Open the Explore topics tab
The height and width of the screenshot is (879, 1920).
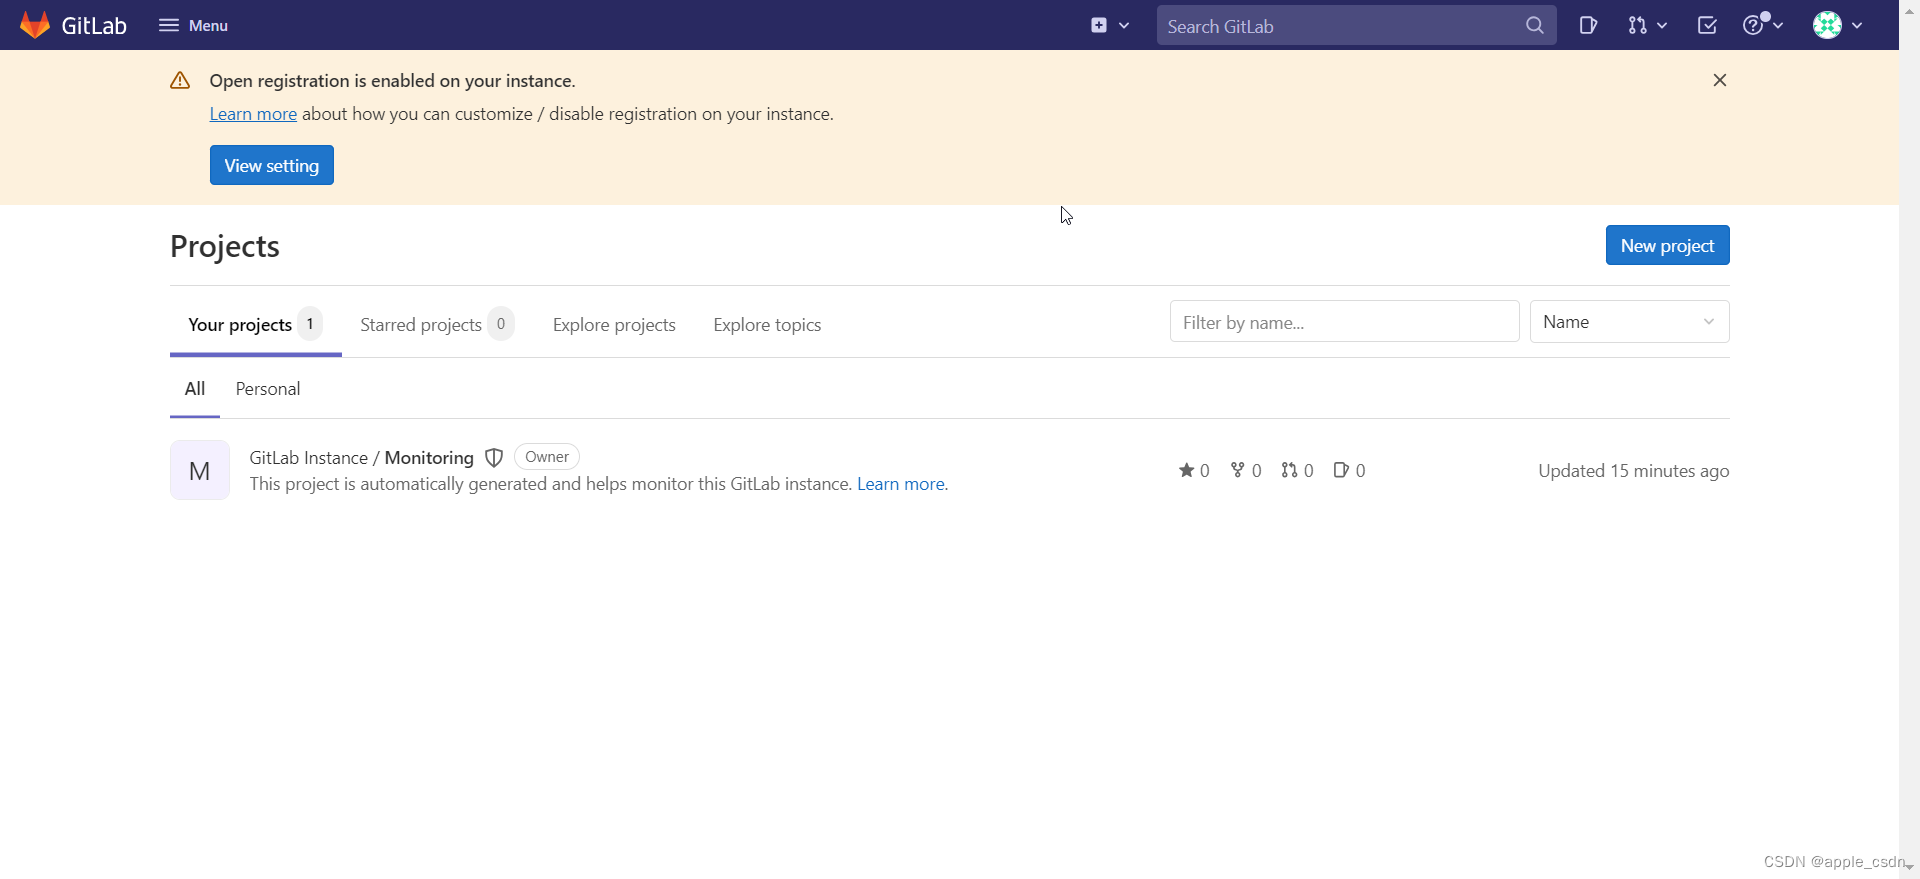(767, 324)
